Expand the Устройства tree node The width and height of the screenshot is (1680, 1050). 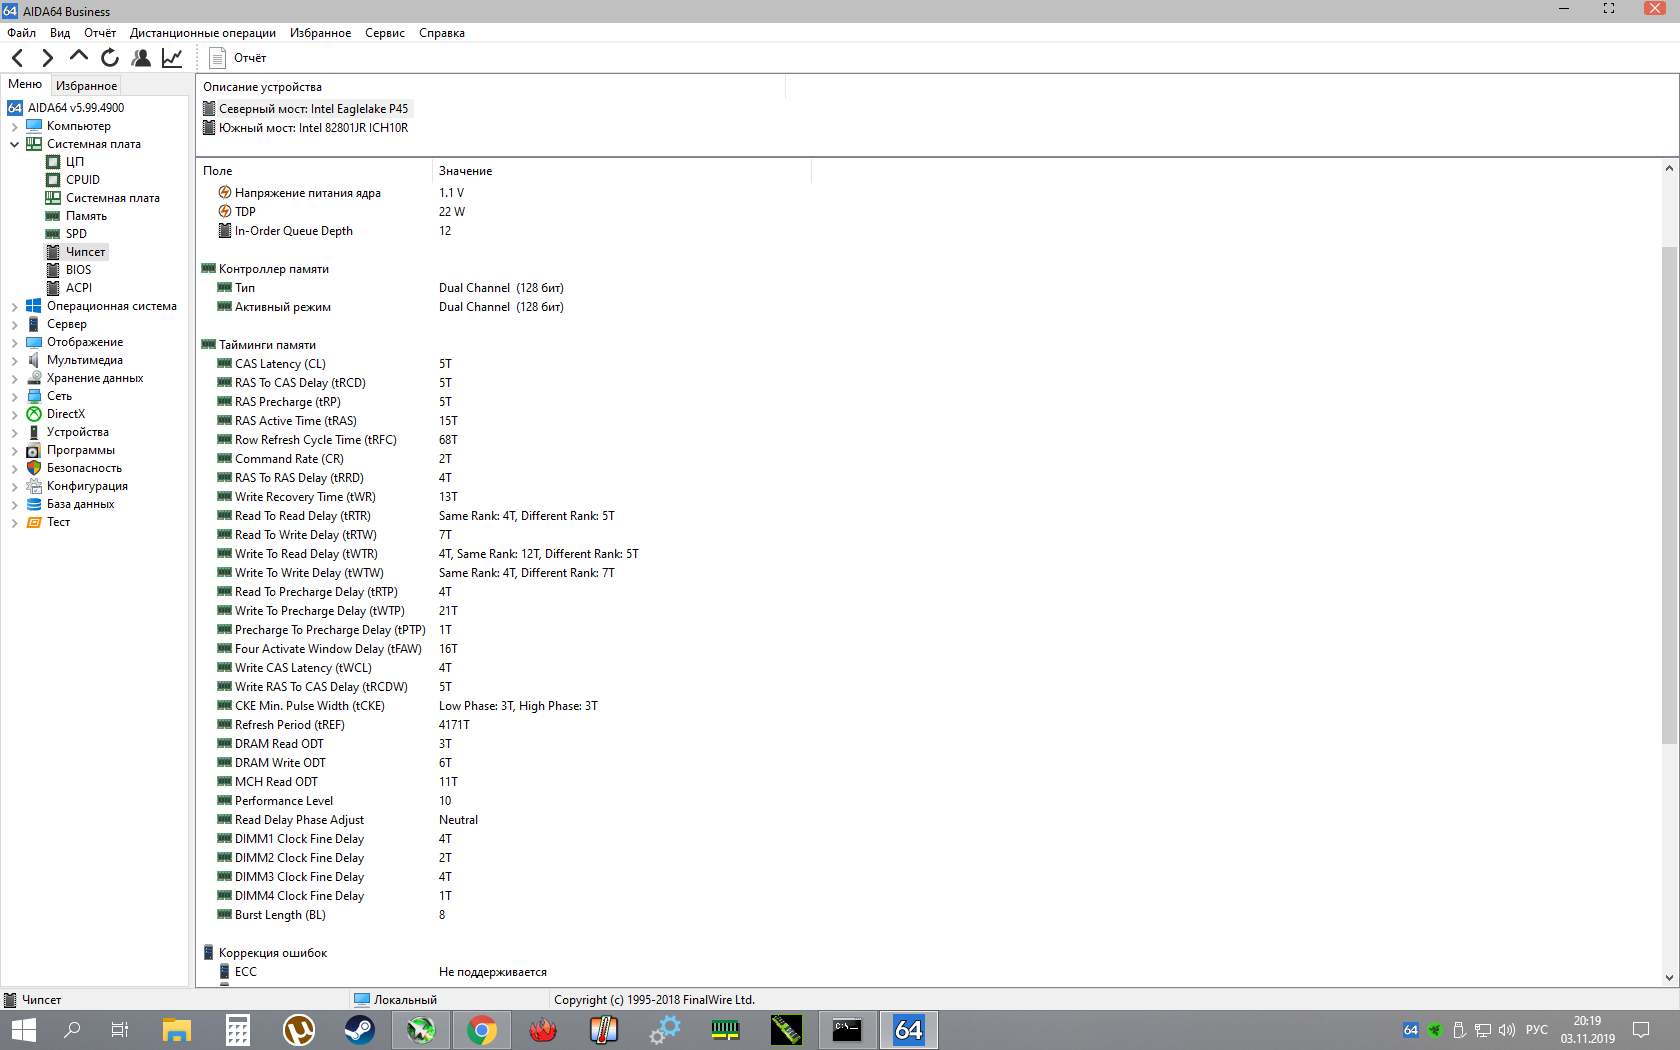point(14,432)
